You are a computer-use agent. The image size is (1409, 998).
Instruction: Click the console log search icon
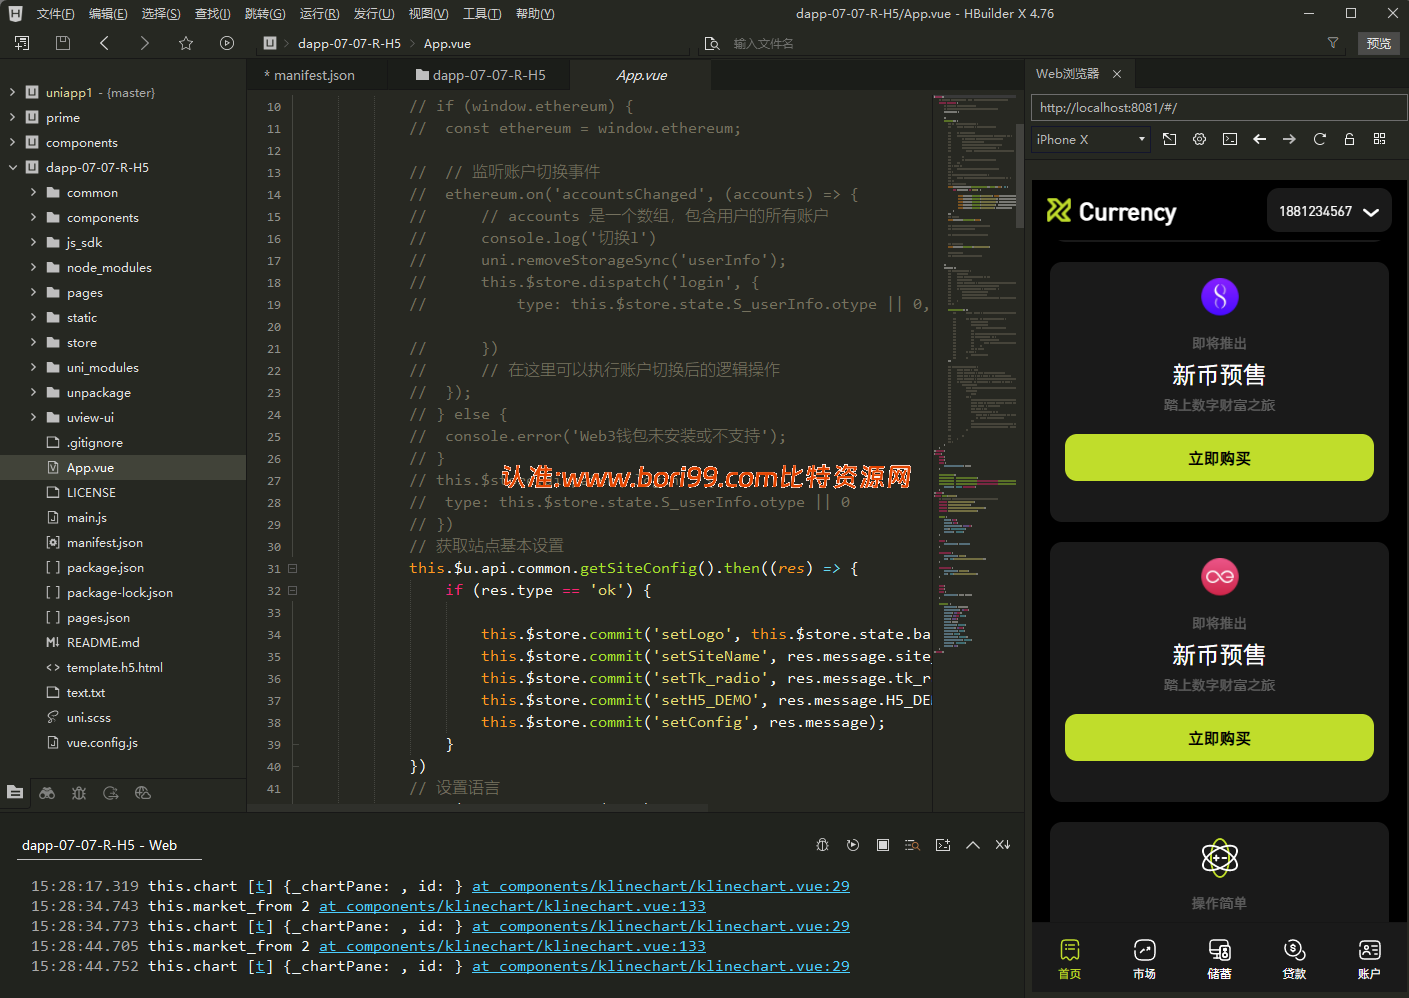click(913, 845)
